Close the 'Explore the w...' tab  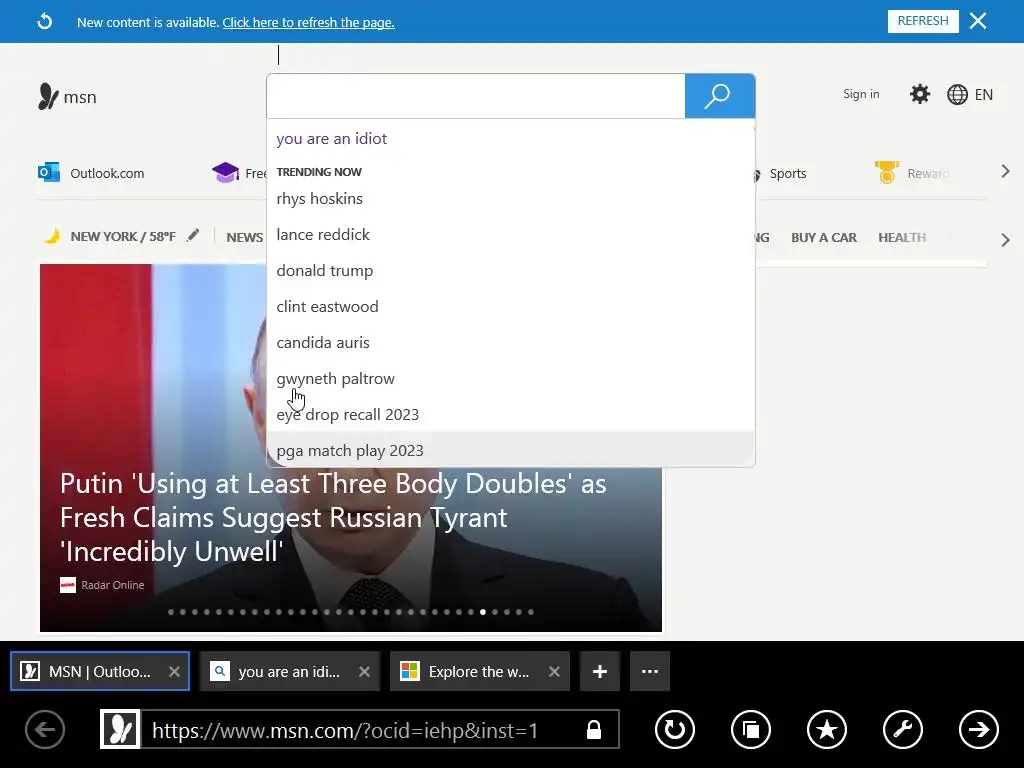coord(554,671)
